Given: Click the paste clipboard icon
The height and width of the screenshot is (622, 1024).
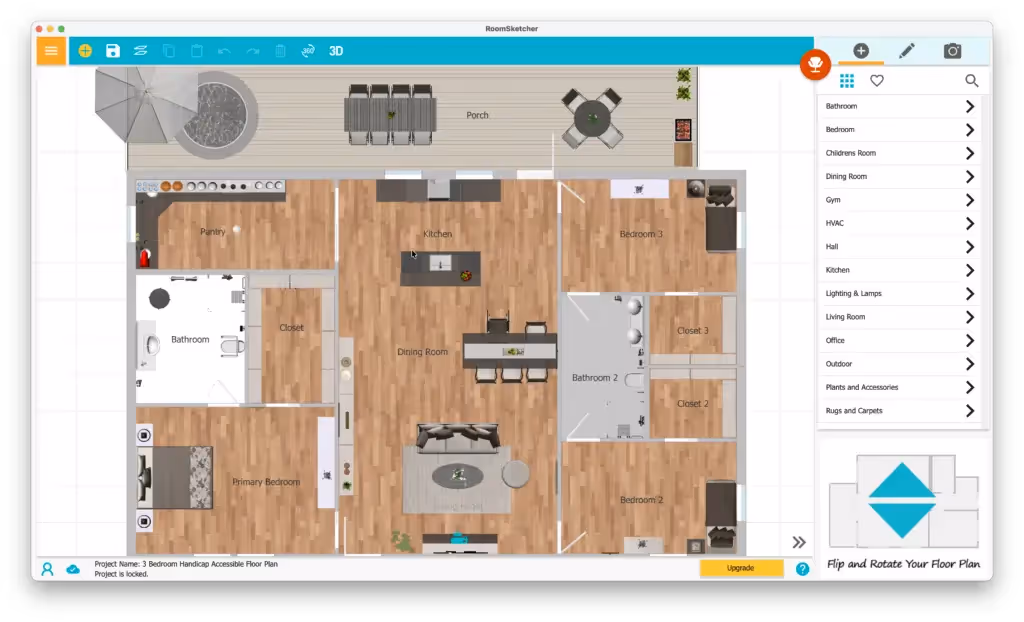Looking at the screenshot, I should [x=197, y=51].
